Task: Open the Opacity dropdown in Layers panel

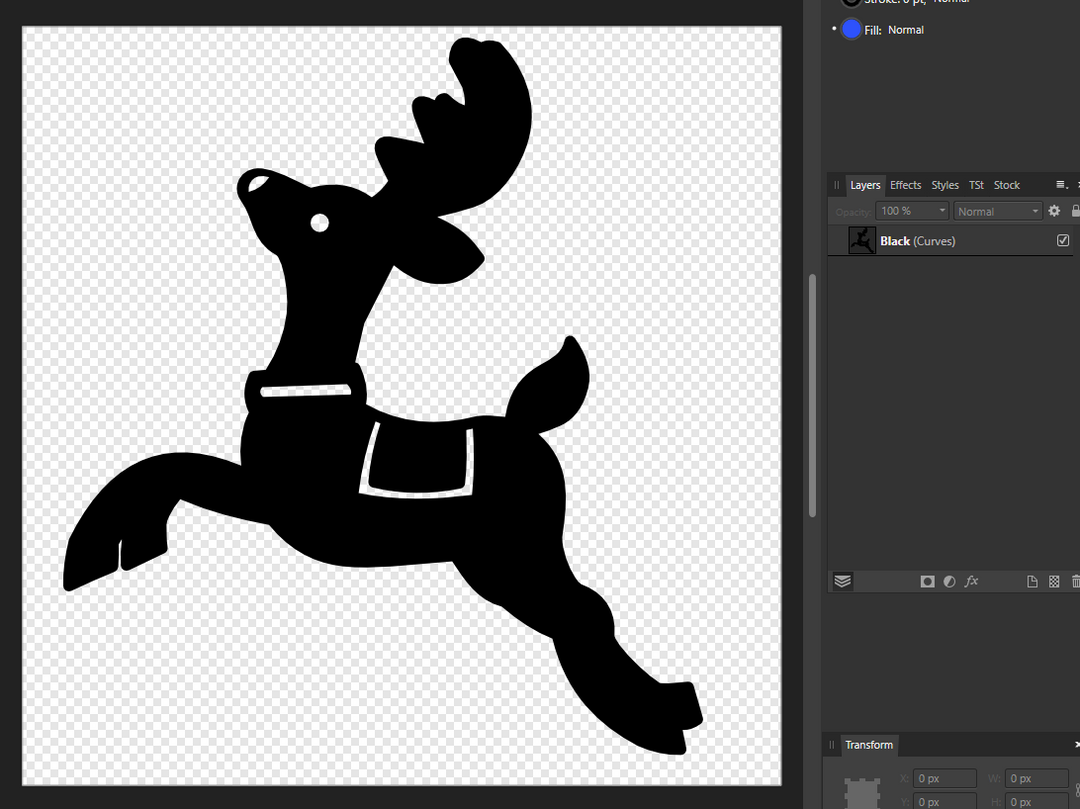Action: point(910,210)
